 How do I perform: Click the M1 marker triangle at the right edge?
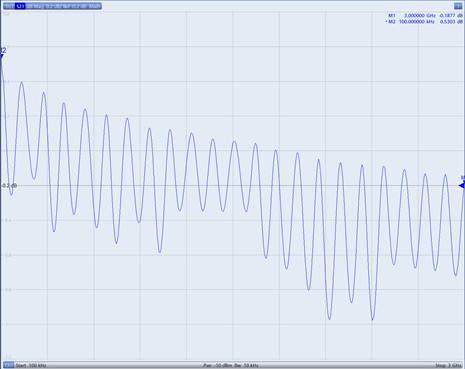(x=462, y=185)
